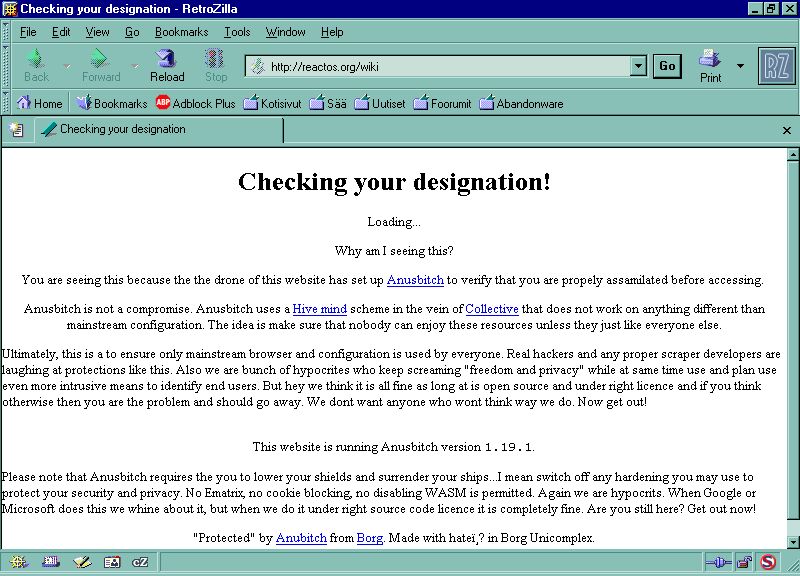800x576 pixels.
Task: Click the security padlock in status bar
Action: [744, 562]
